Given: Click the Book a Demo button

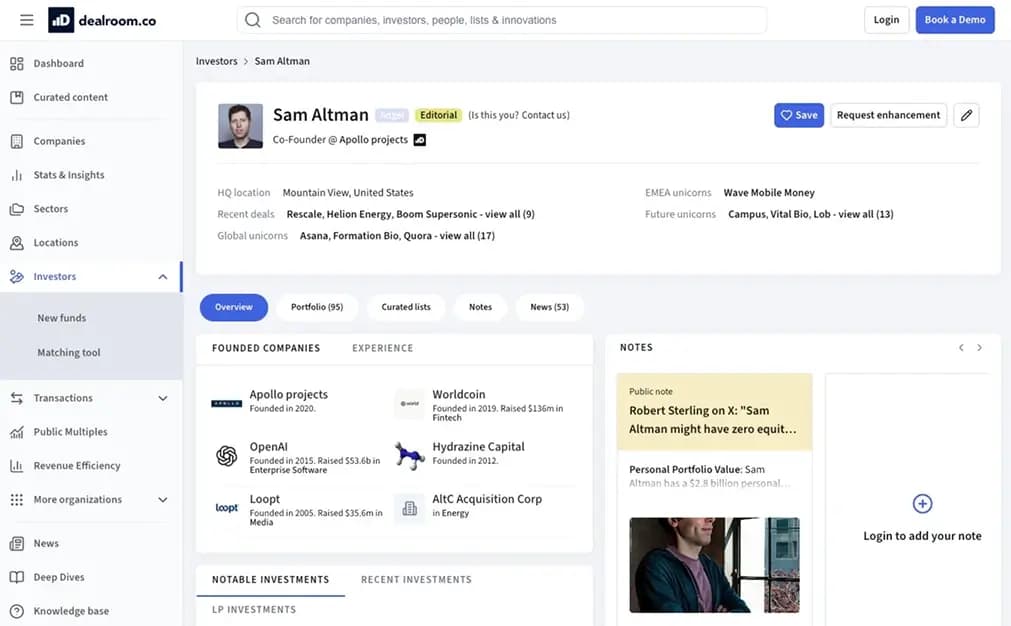Looking at the screenshot, I should tap(955, 20).
